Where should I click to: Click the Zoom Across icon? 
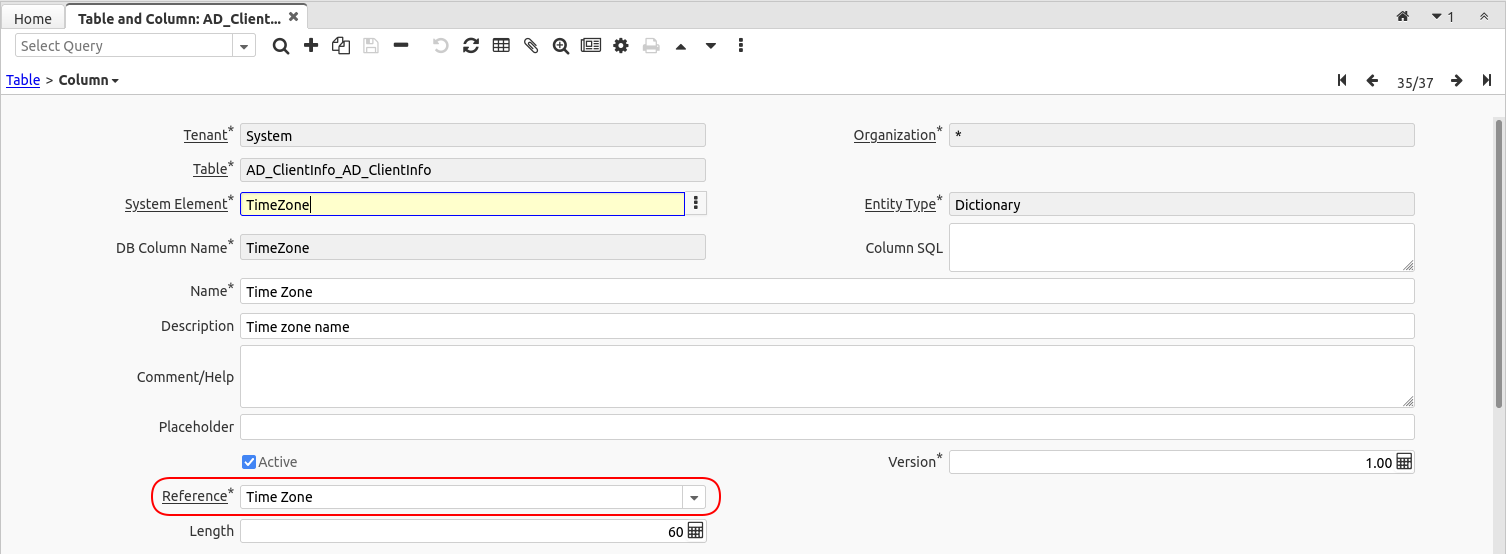(x=561, y=46)
